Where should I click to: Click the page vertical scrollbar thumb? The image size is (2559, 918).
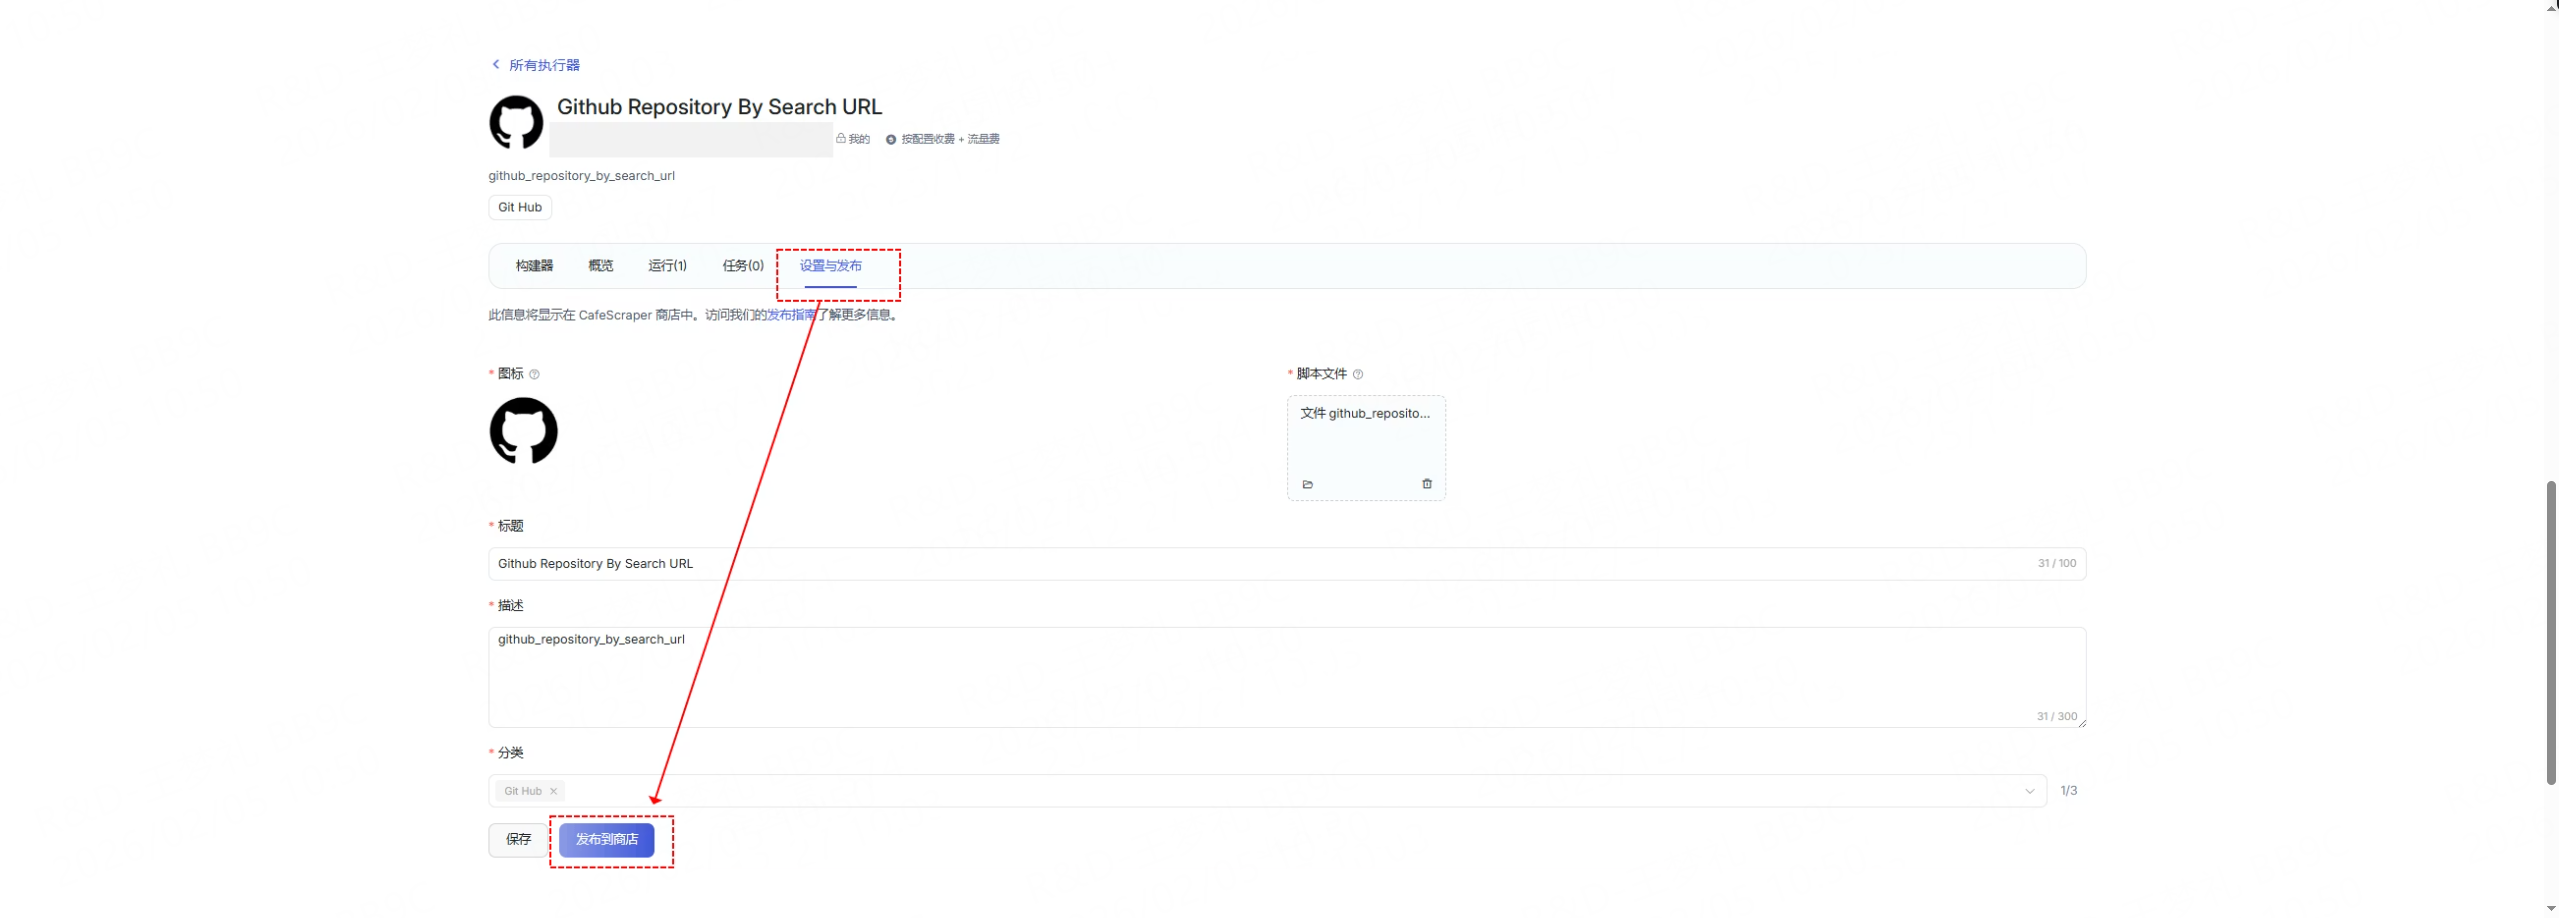click(2551, 633)
